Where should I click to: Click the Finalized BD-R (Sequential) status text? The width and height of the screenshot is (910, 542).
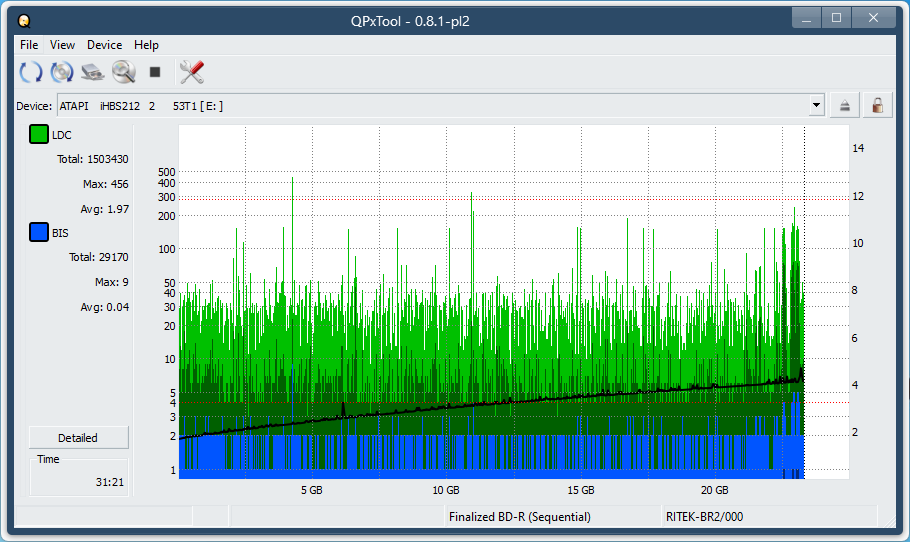tap(519, 516)
